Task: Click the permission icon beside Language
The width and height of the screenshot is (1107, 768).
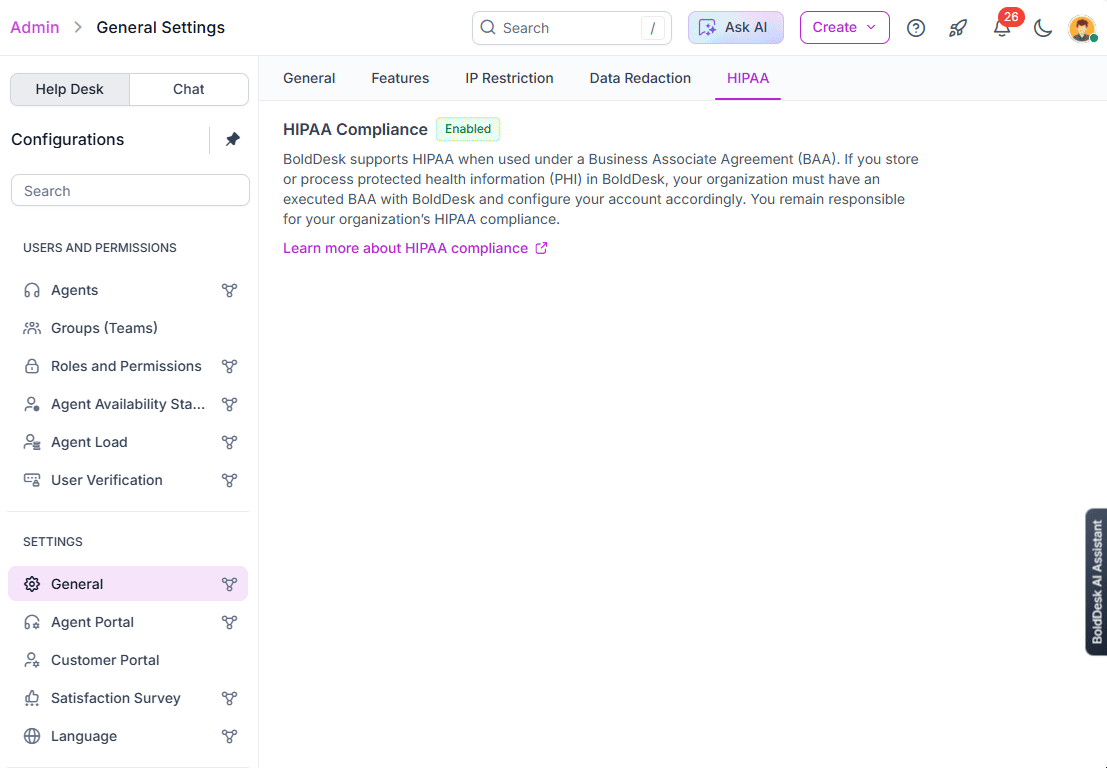Action: (229, 736)
